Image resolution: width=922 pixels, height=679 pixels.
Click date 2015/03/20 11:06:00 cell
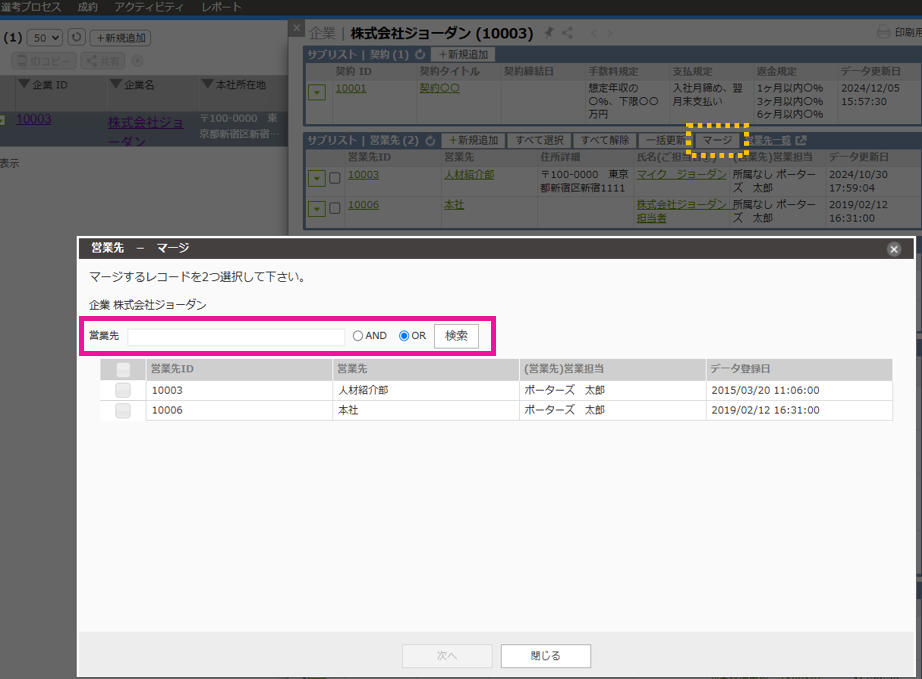(799, 390)
